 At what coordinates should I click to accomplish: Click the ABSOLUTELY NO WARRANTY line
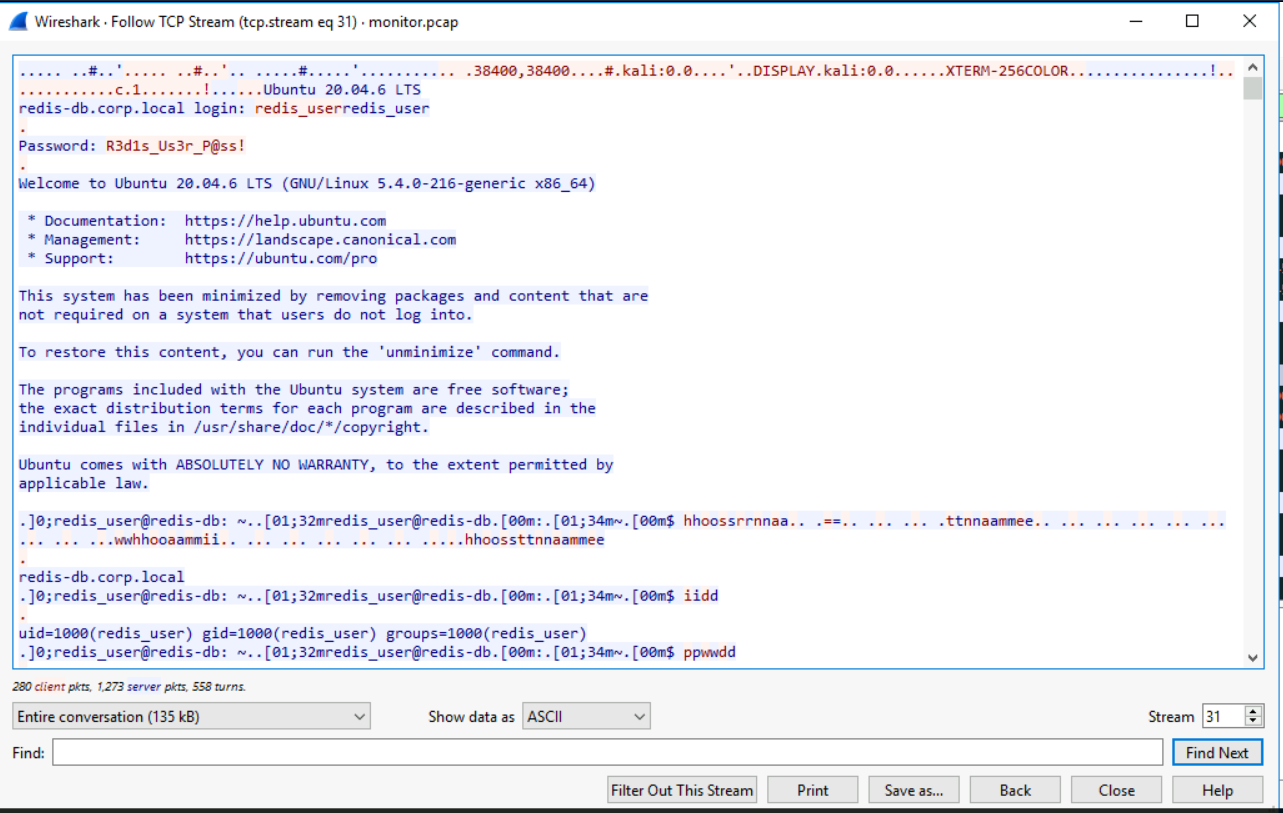click(x=316, y=465)
